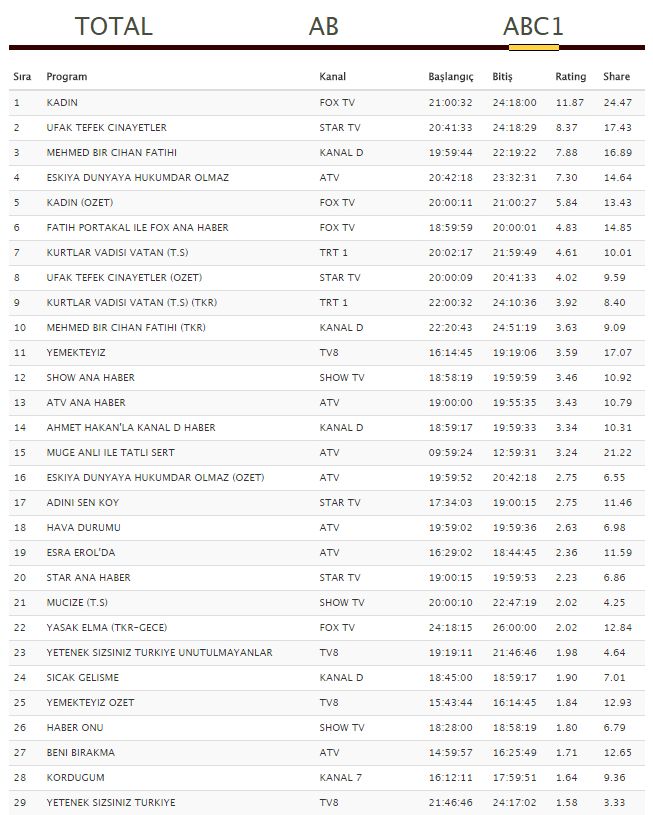The height and width of the screenshot is (815, 653).
Task: Click the Program column header
Action: pos(67,76)
